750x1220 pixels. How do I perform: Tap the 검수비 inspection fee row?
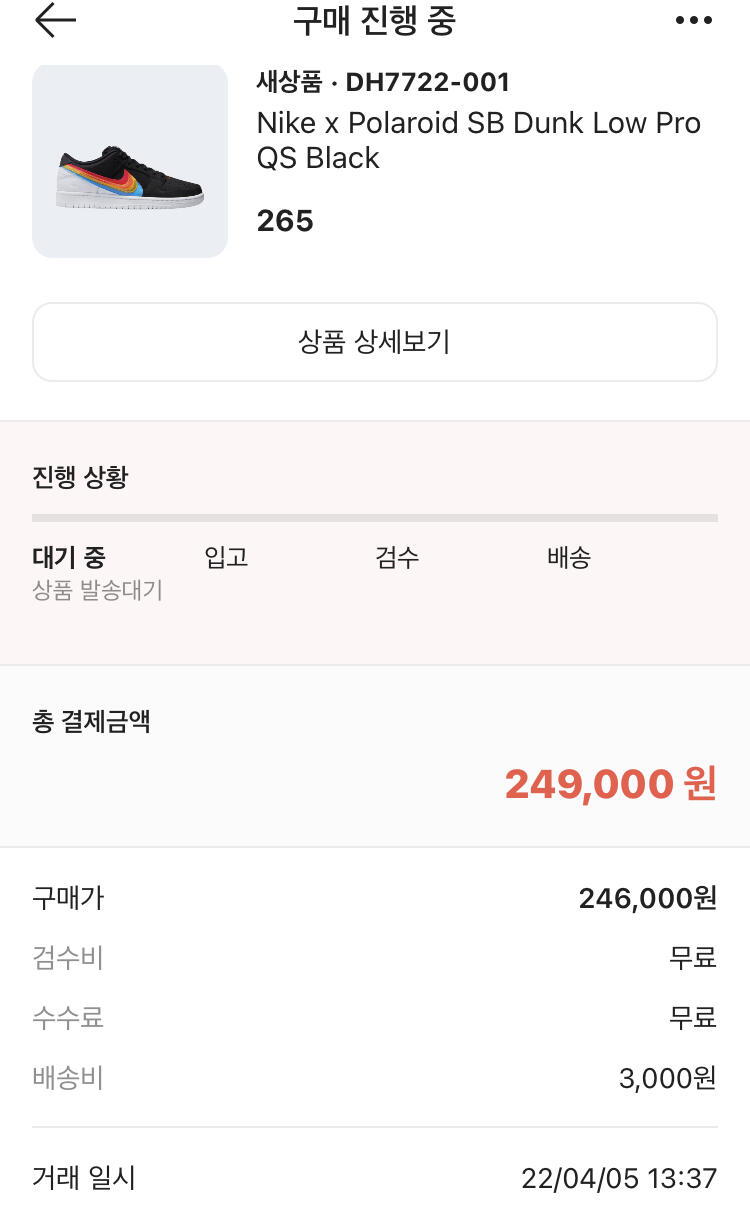click(375, 959)
